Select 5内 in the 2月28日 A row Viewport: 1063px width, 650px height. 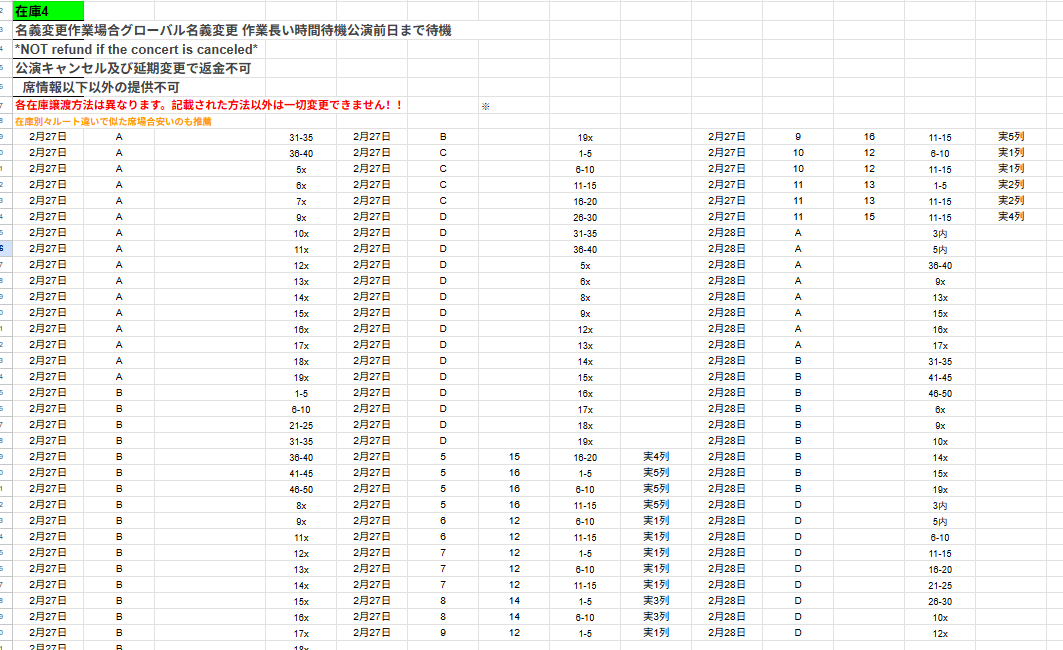coord(940,250)
